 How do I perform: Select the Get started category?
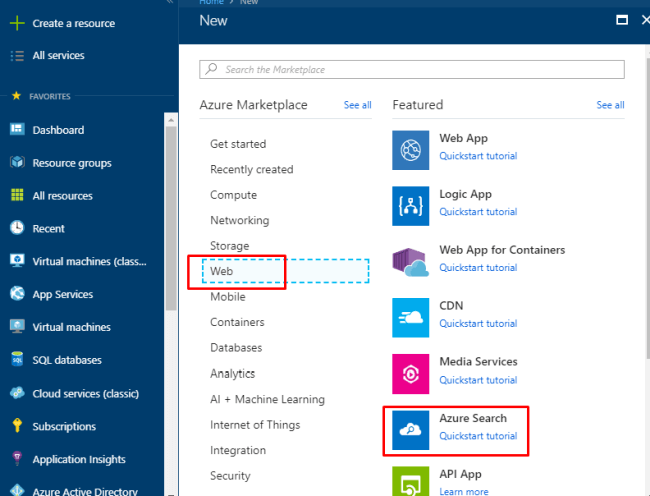[x=238, y=144]
